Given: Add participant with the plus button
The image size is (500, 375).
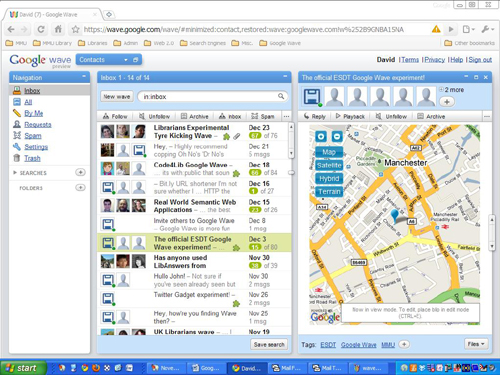Looking at the screenshot, I should pyautogui.click(x=447, y=102).
